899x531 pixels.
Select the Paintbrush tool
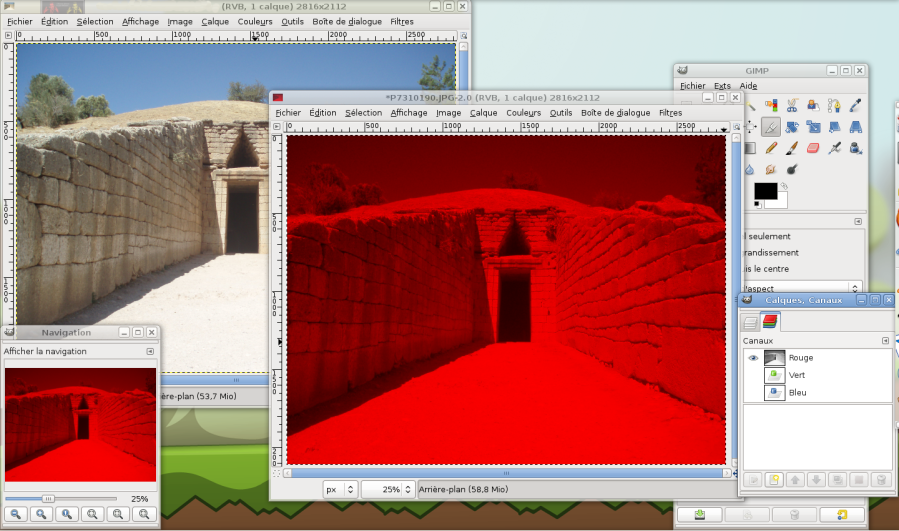791,148
